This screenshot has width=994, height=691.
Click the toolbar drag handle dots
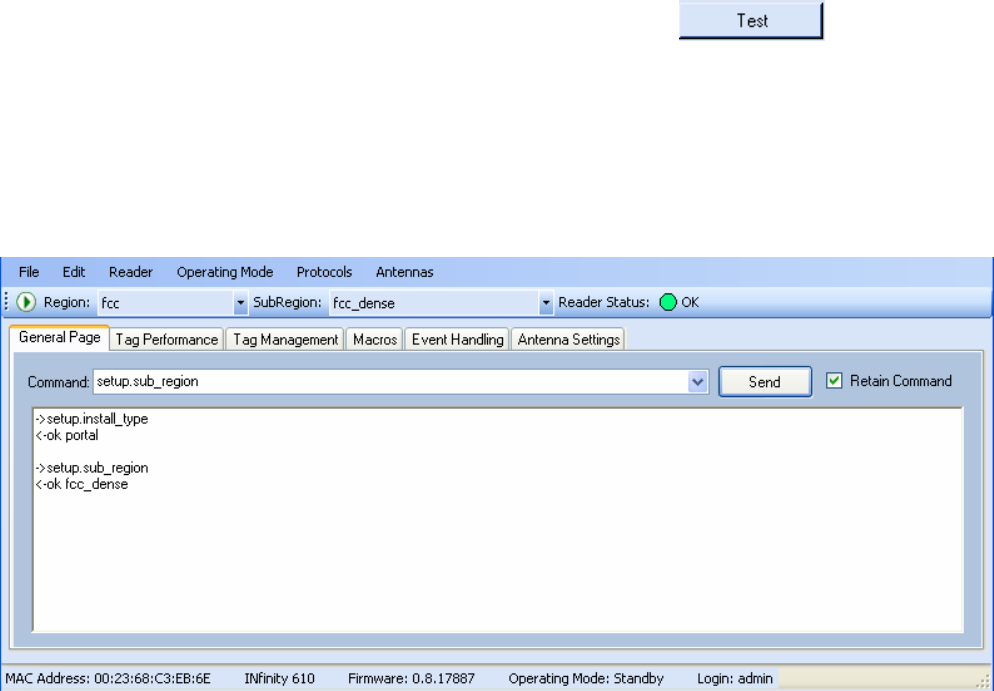6,302
